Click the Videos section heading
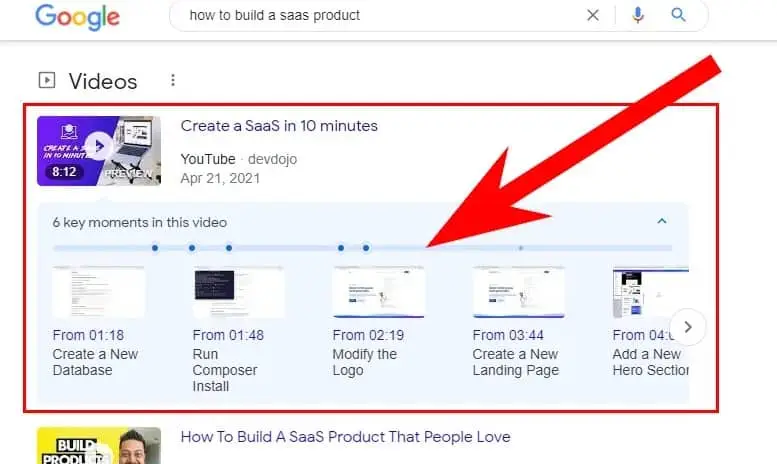Screen dimensions: 777x464 point(103,81)
